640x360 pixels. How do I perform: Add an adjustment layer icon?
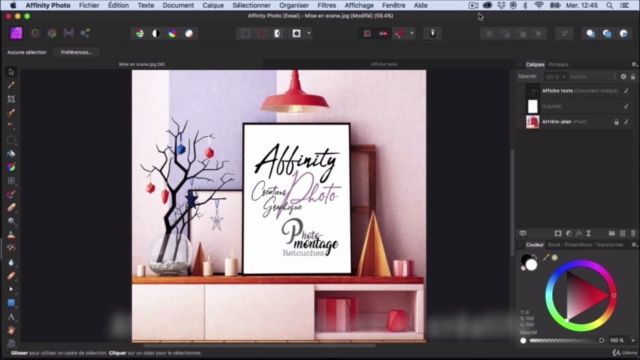(569, 233)
